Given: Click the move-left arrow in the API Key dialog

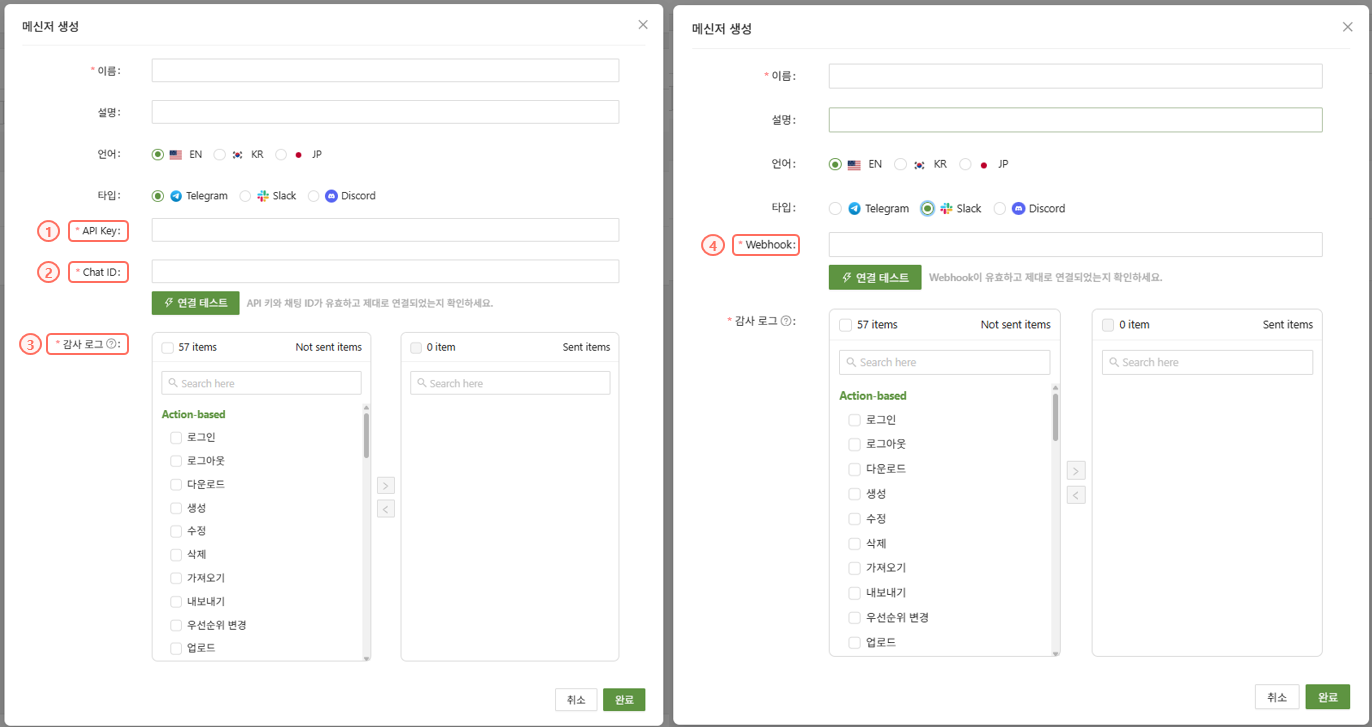Looking at the screenshot, I should point(386,509).
